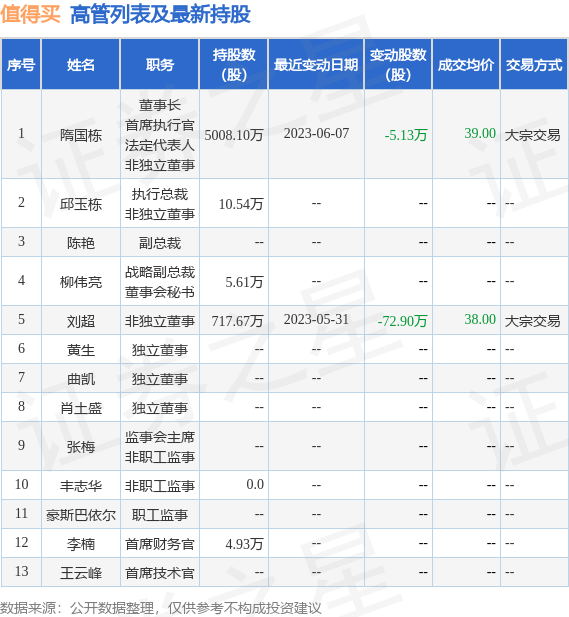Click the name 刘超
The height and width of the screenshot is (617, 569).
pos(81,321)
